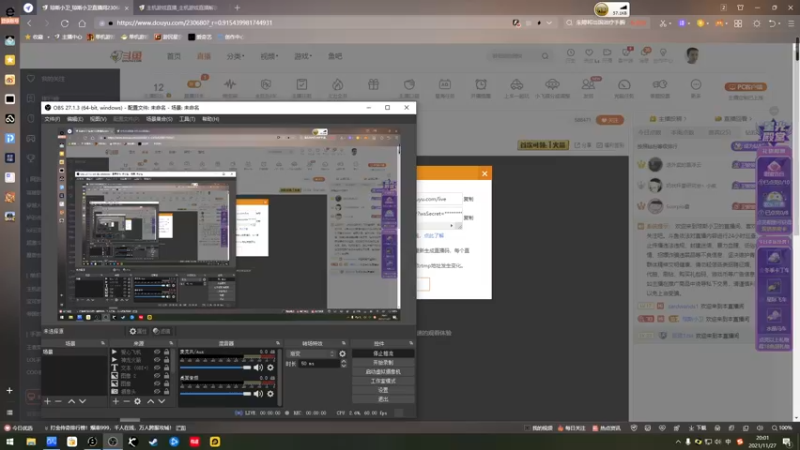
Task: Open OBS 场景集合(S) menu
Action: [159, 119]
